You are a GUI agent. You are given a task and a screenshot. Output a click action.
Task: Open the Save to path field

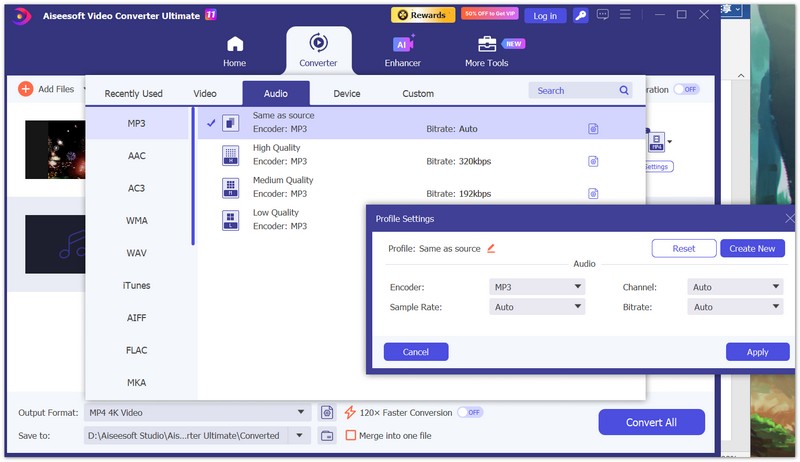(186, 435)
